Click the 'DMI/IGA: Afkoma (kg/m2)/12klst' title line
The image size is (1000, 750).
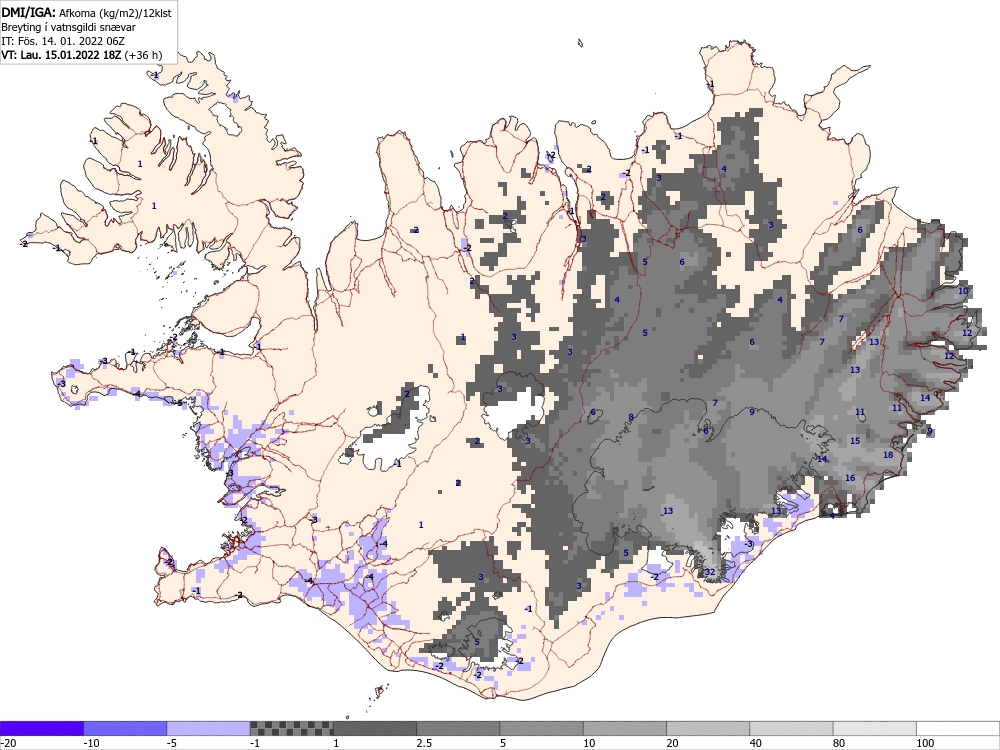point(86,12)
